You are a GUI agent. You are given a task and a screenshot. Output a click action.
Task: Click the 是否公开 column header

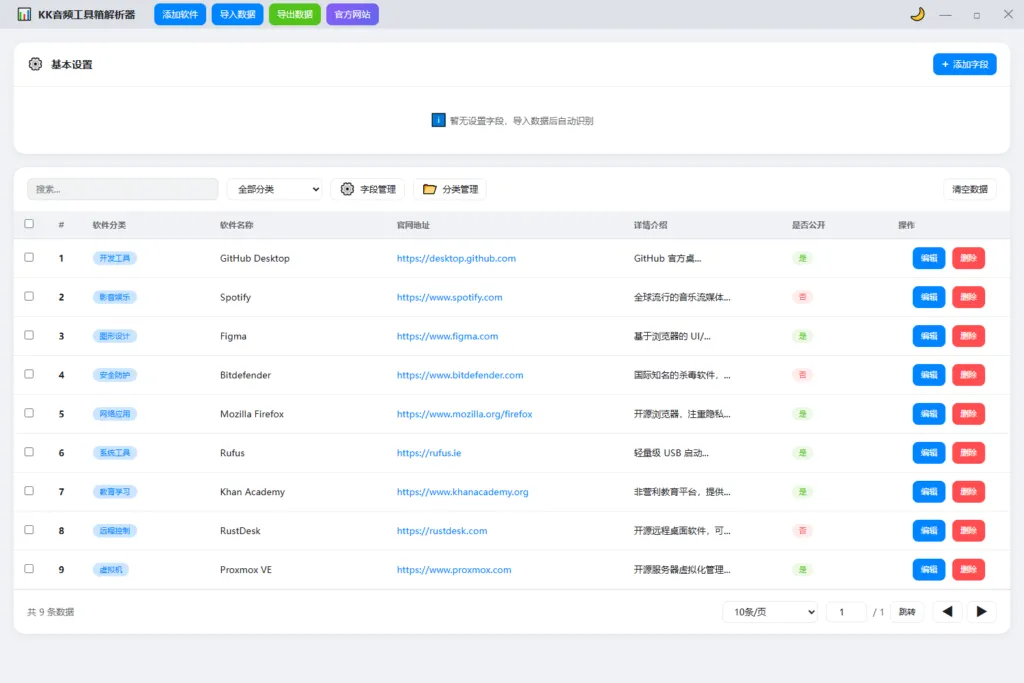pyautogui.click(x=808, y=225)
